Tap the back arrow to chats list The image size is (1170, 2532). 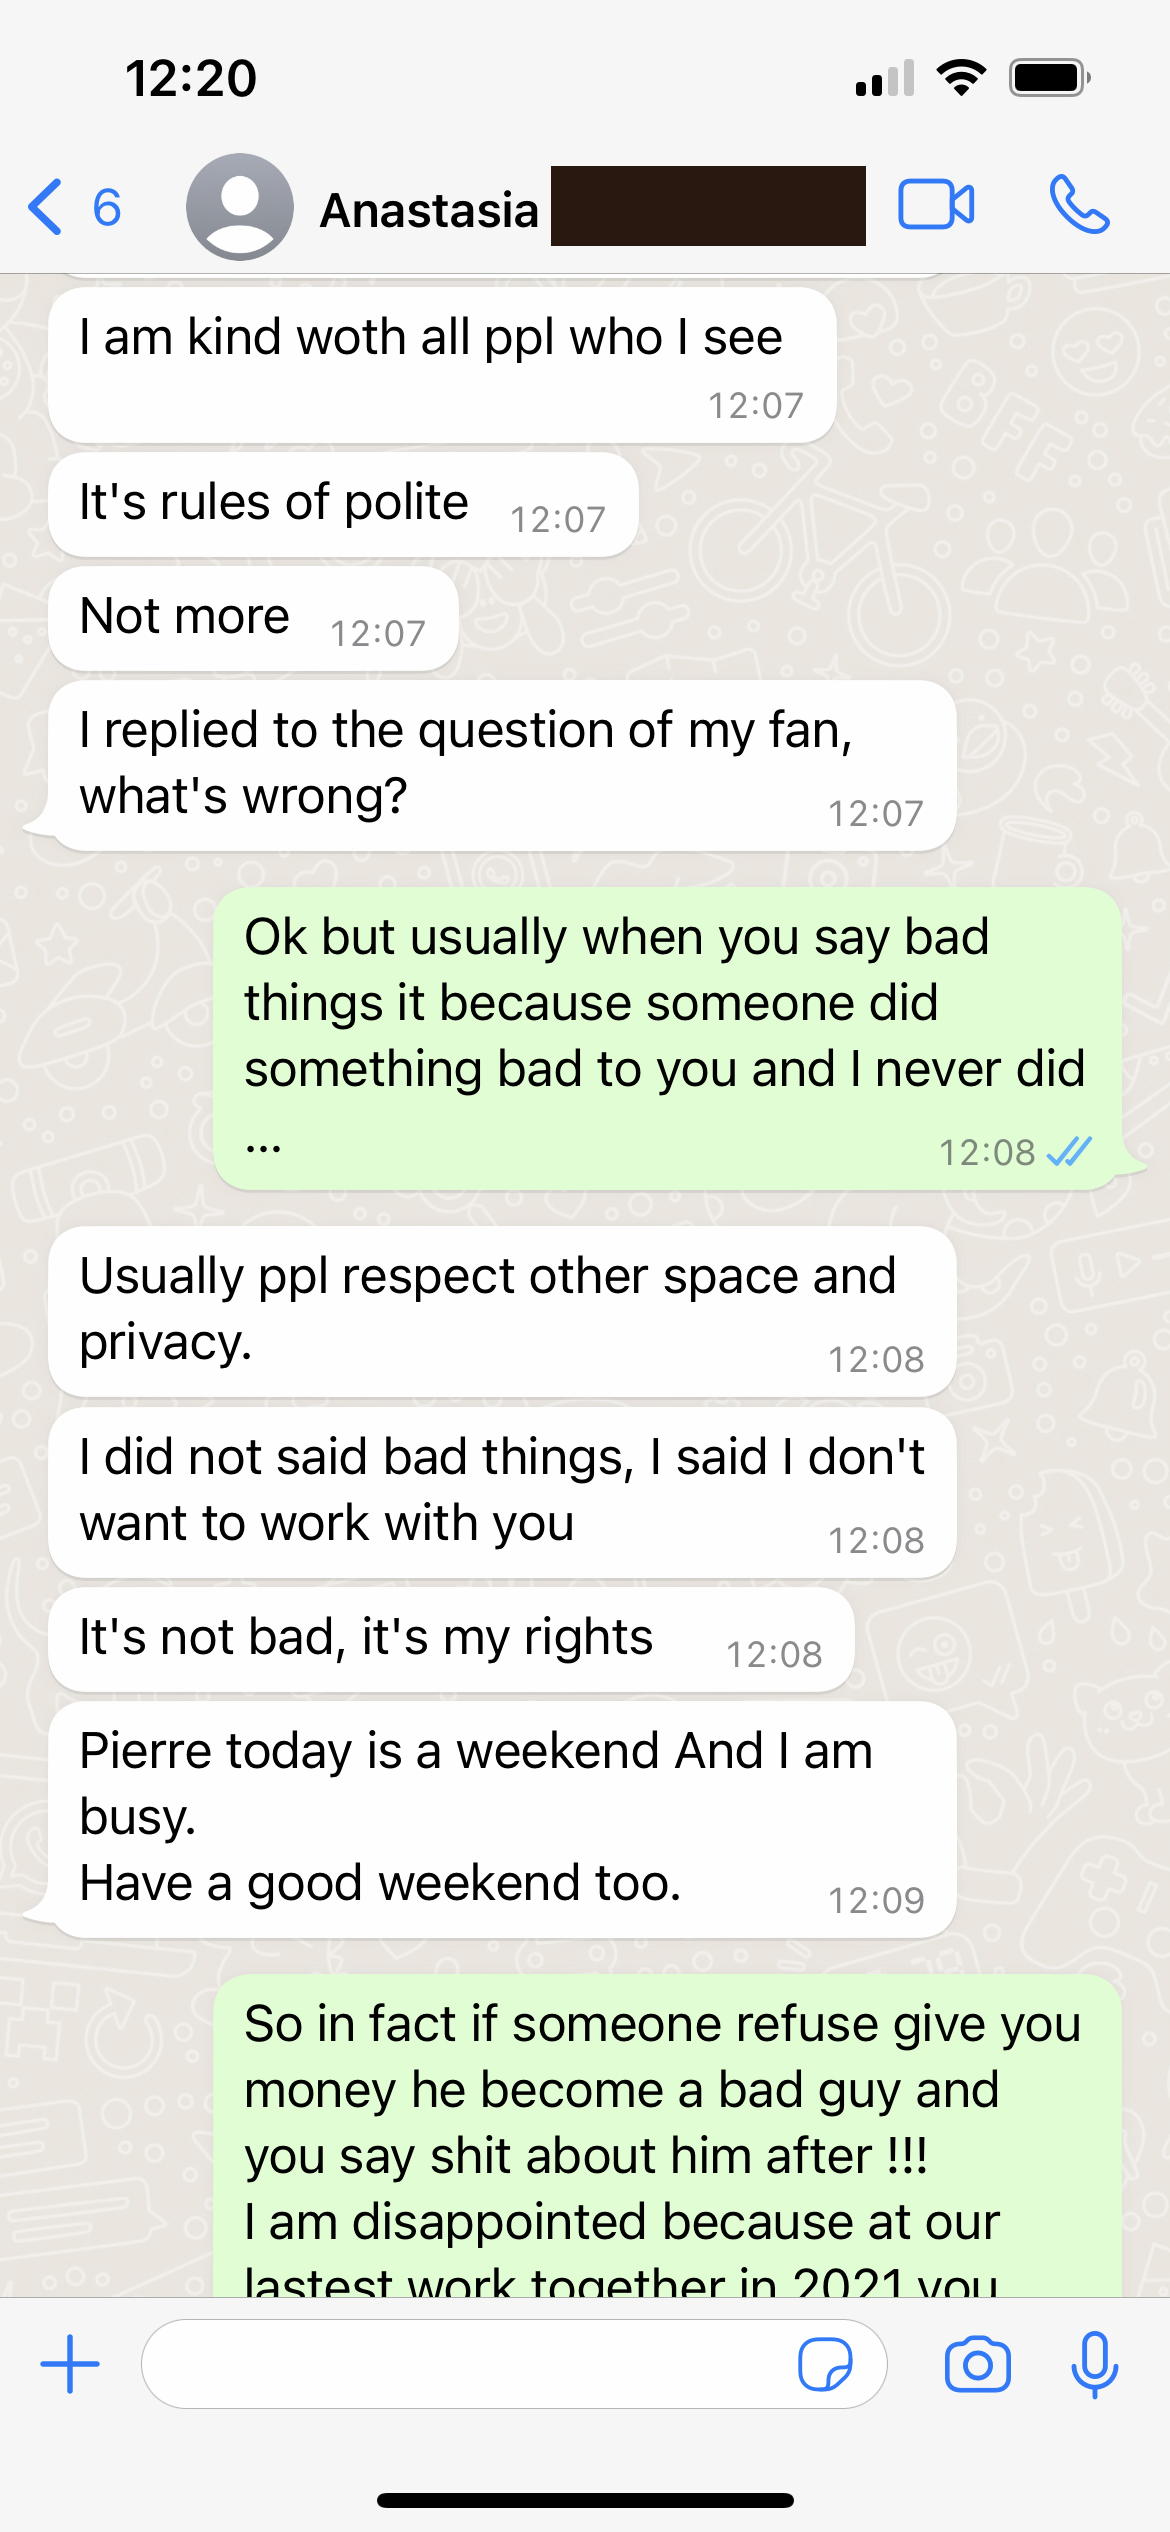[x=46, y=207]
